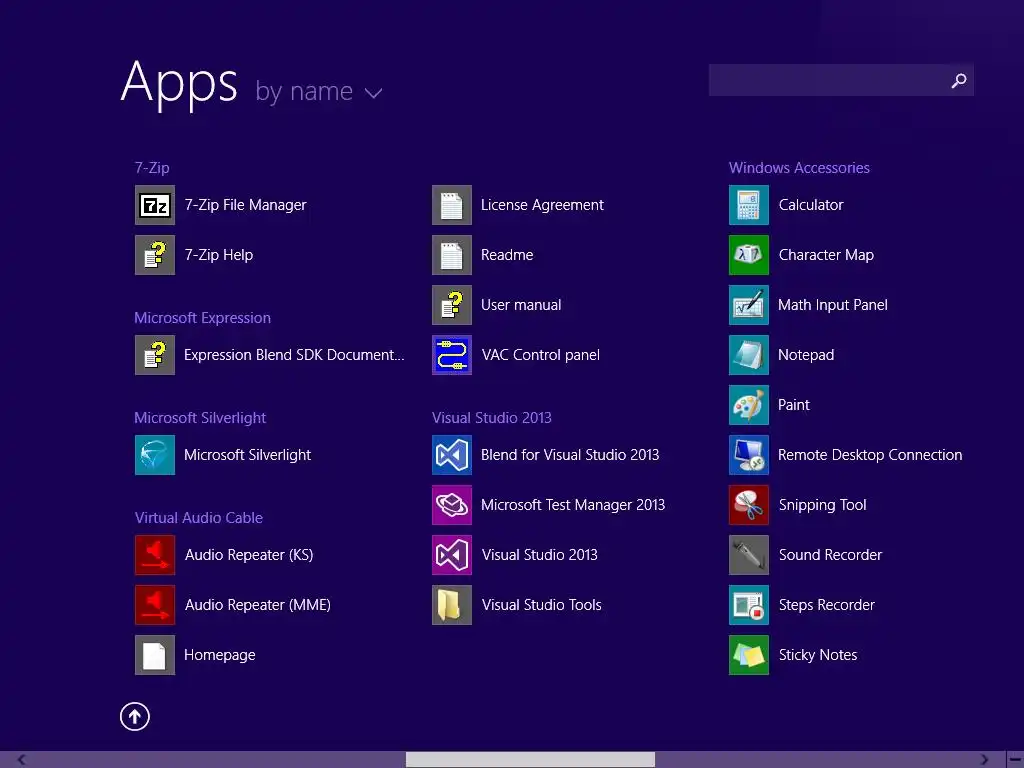
Task: Click the 'Paint' app label
Action: [x=793, y=405]
